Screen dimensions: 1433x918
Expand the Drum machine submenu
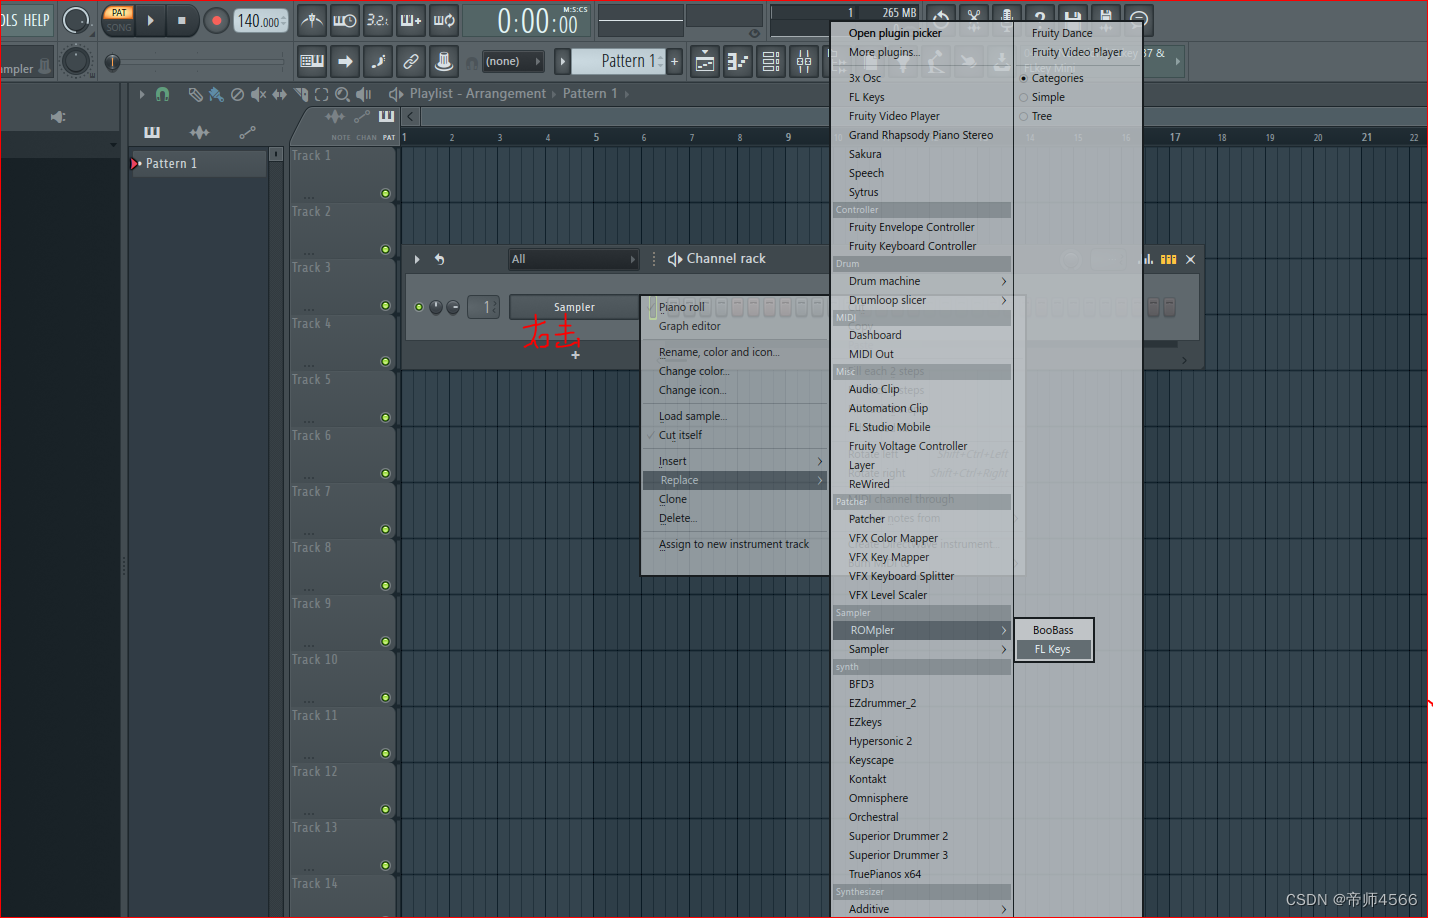click(921, 281)
